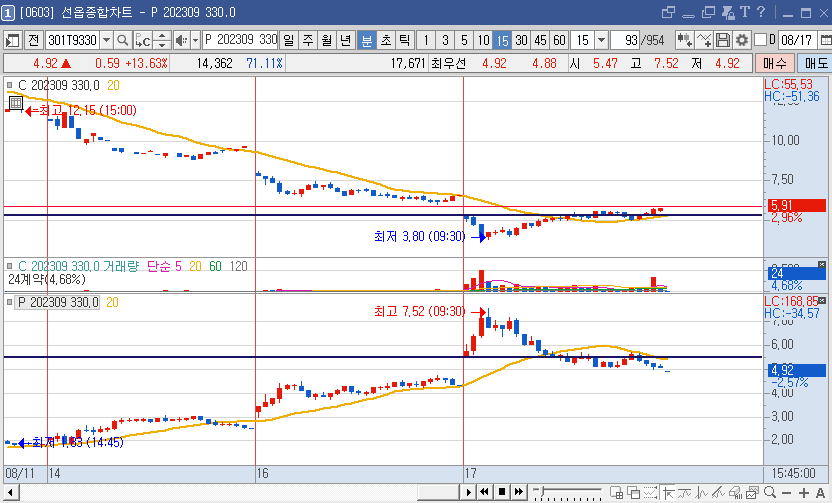This screenshot has width=832, height=503.
Task: Choose the 30 minute interval button
Action: tap(522, 40)
